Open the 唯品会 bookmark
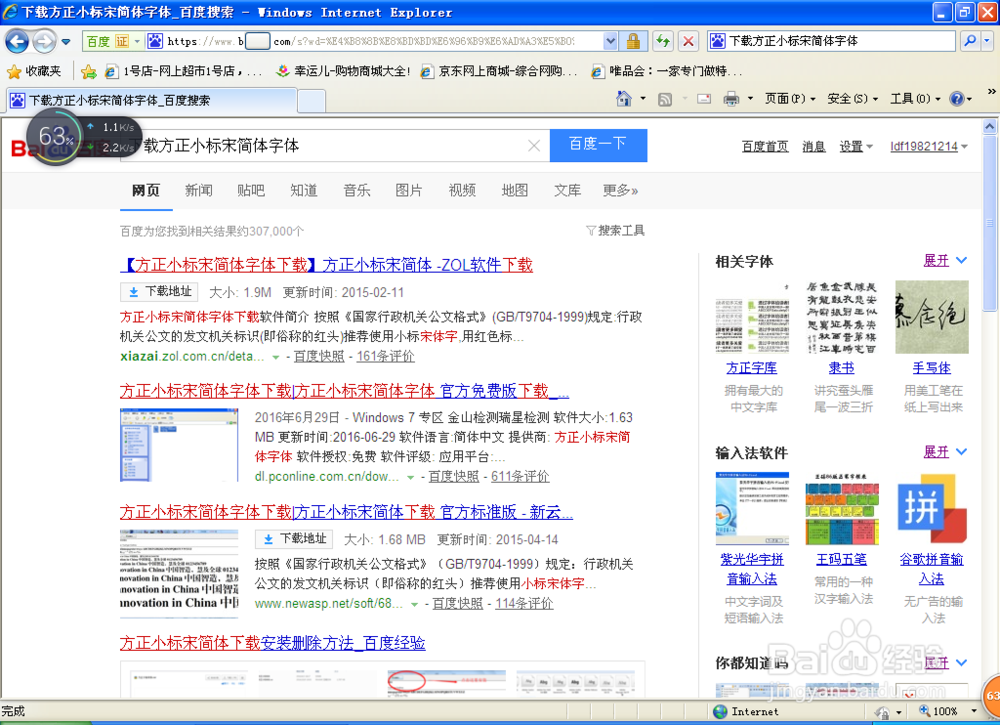 (667, 71)
